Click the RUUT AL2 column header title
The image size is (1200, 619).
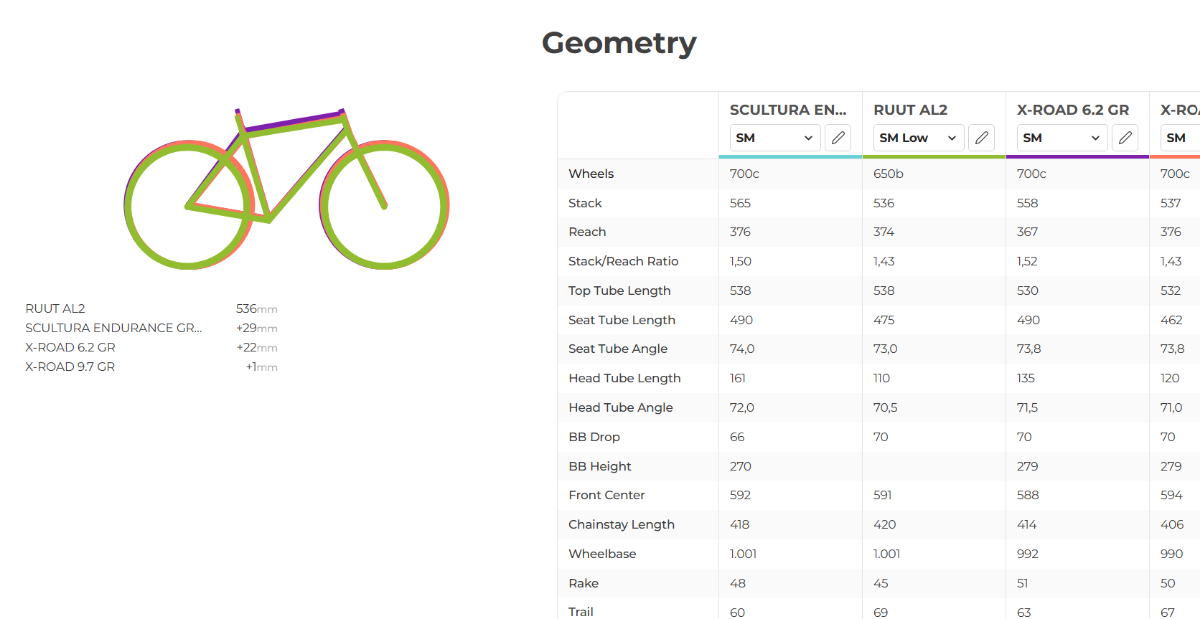coord(910,110)
